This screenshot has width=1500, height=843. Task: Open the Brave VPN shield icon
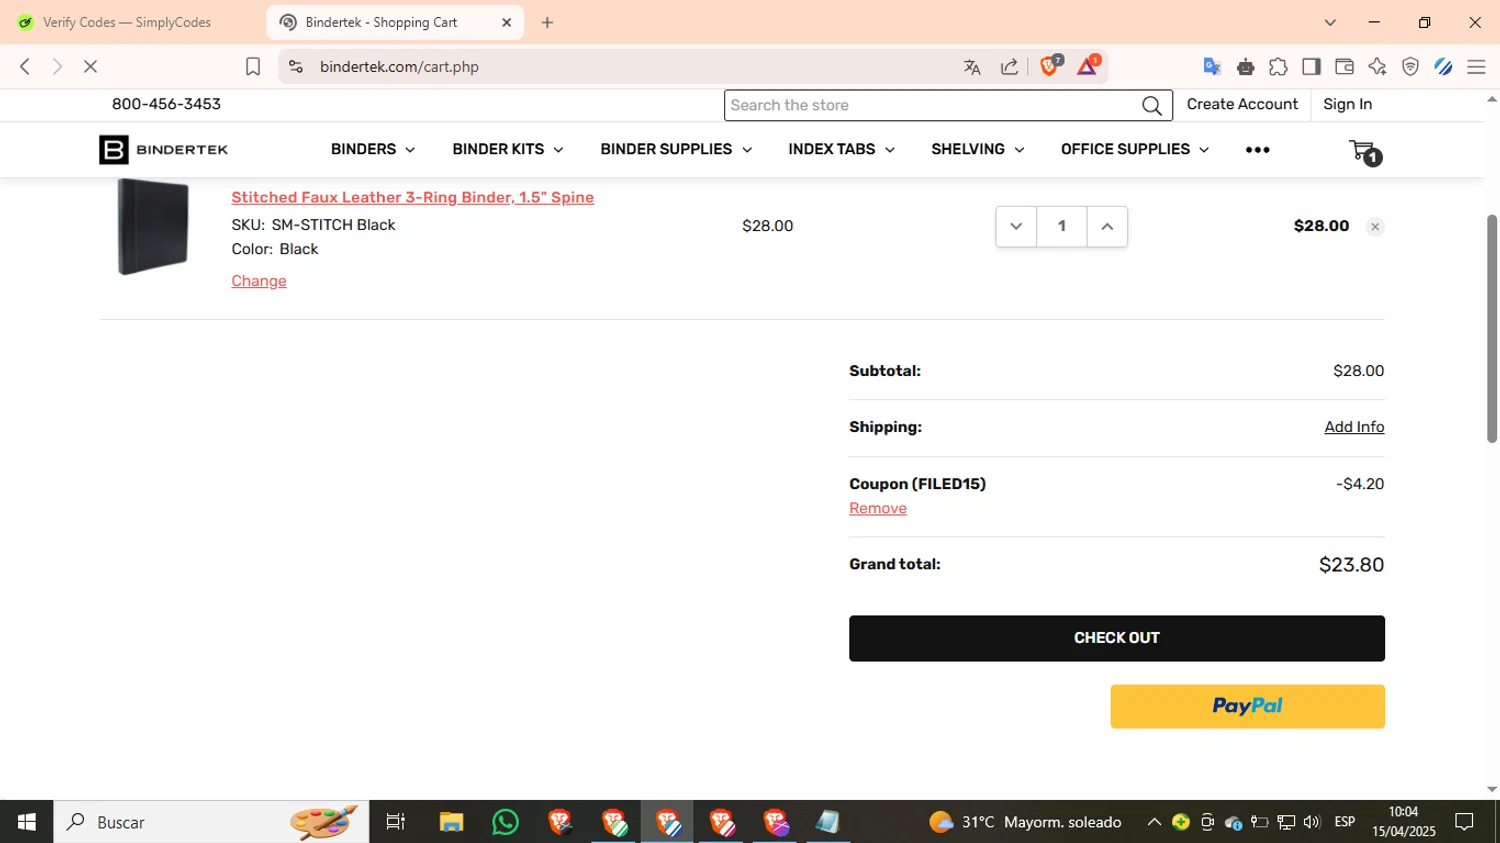(x=1410, y=67)
